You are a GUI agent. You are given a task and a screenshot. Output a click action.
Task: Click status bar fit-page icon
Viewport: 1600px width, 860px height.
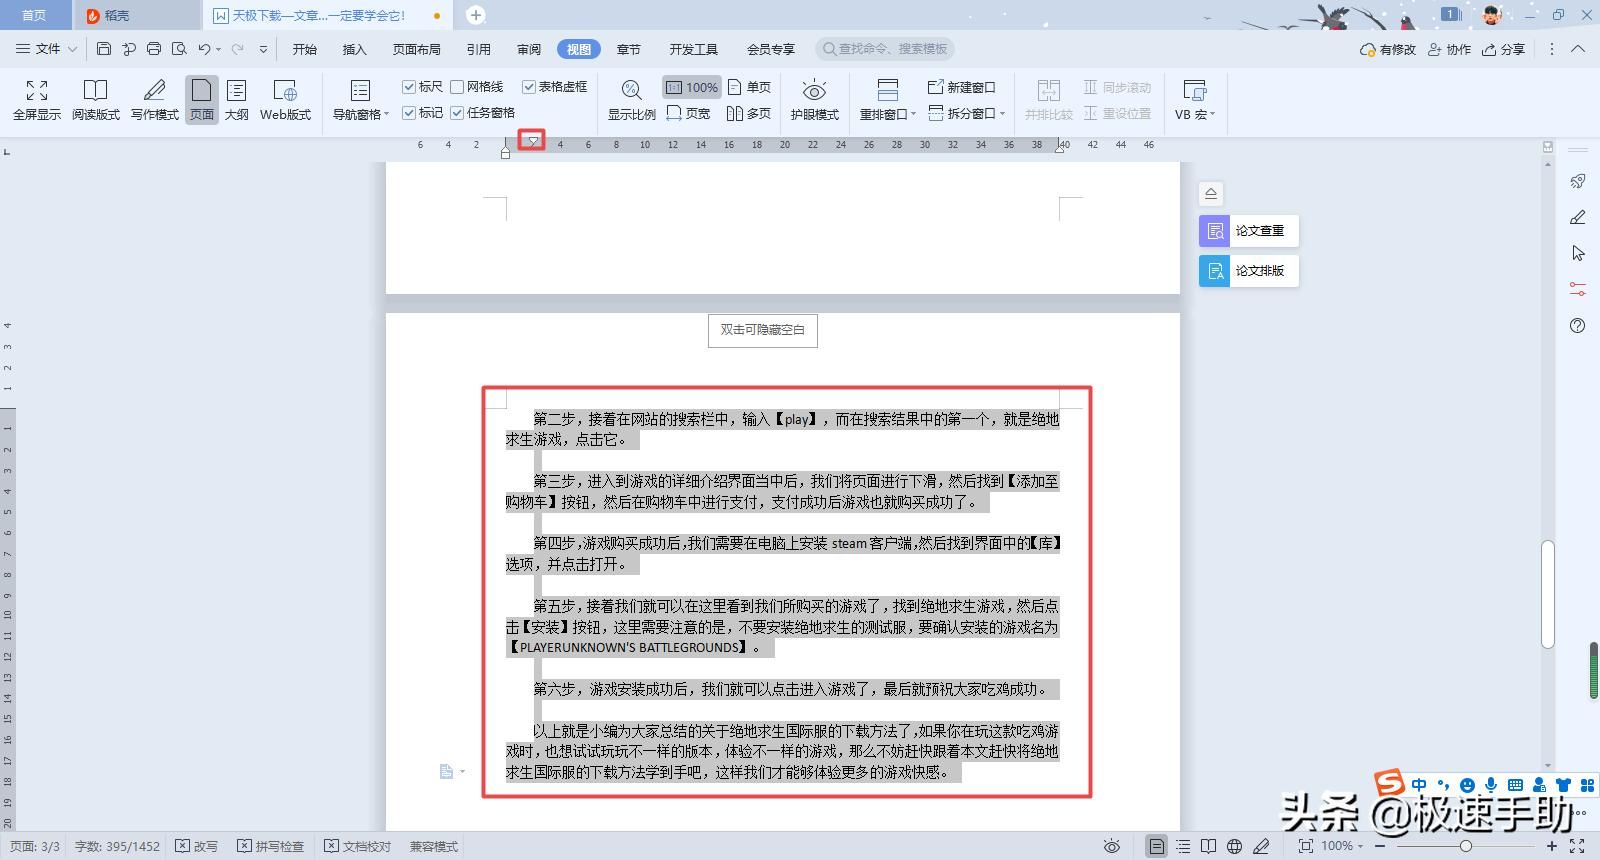1305,846
